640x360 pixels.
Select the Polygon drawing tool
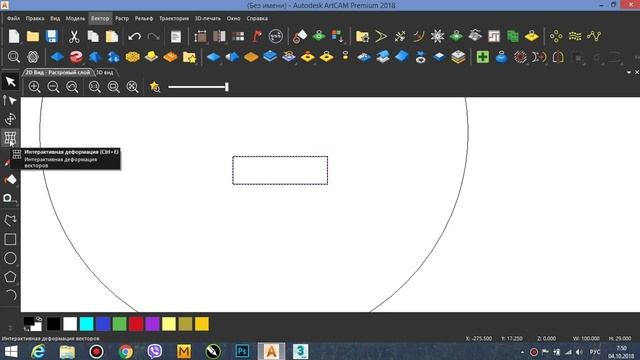(x=10, y=277)
